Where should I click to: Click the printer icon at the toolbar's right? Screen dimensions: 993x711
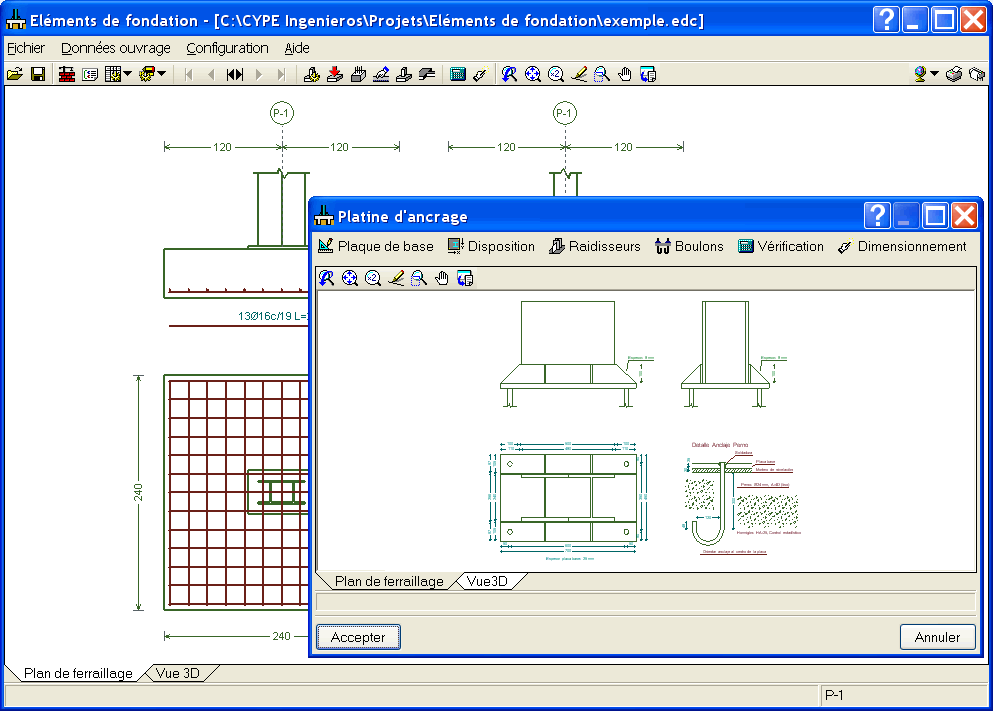[954, 74]
